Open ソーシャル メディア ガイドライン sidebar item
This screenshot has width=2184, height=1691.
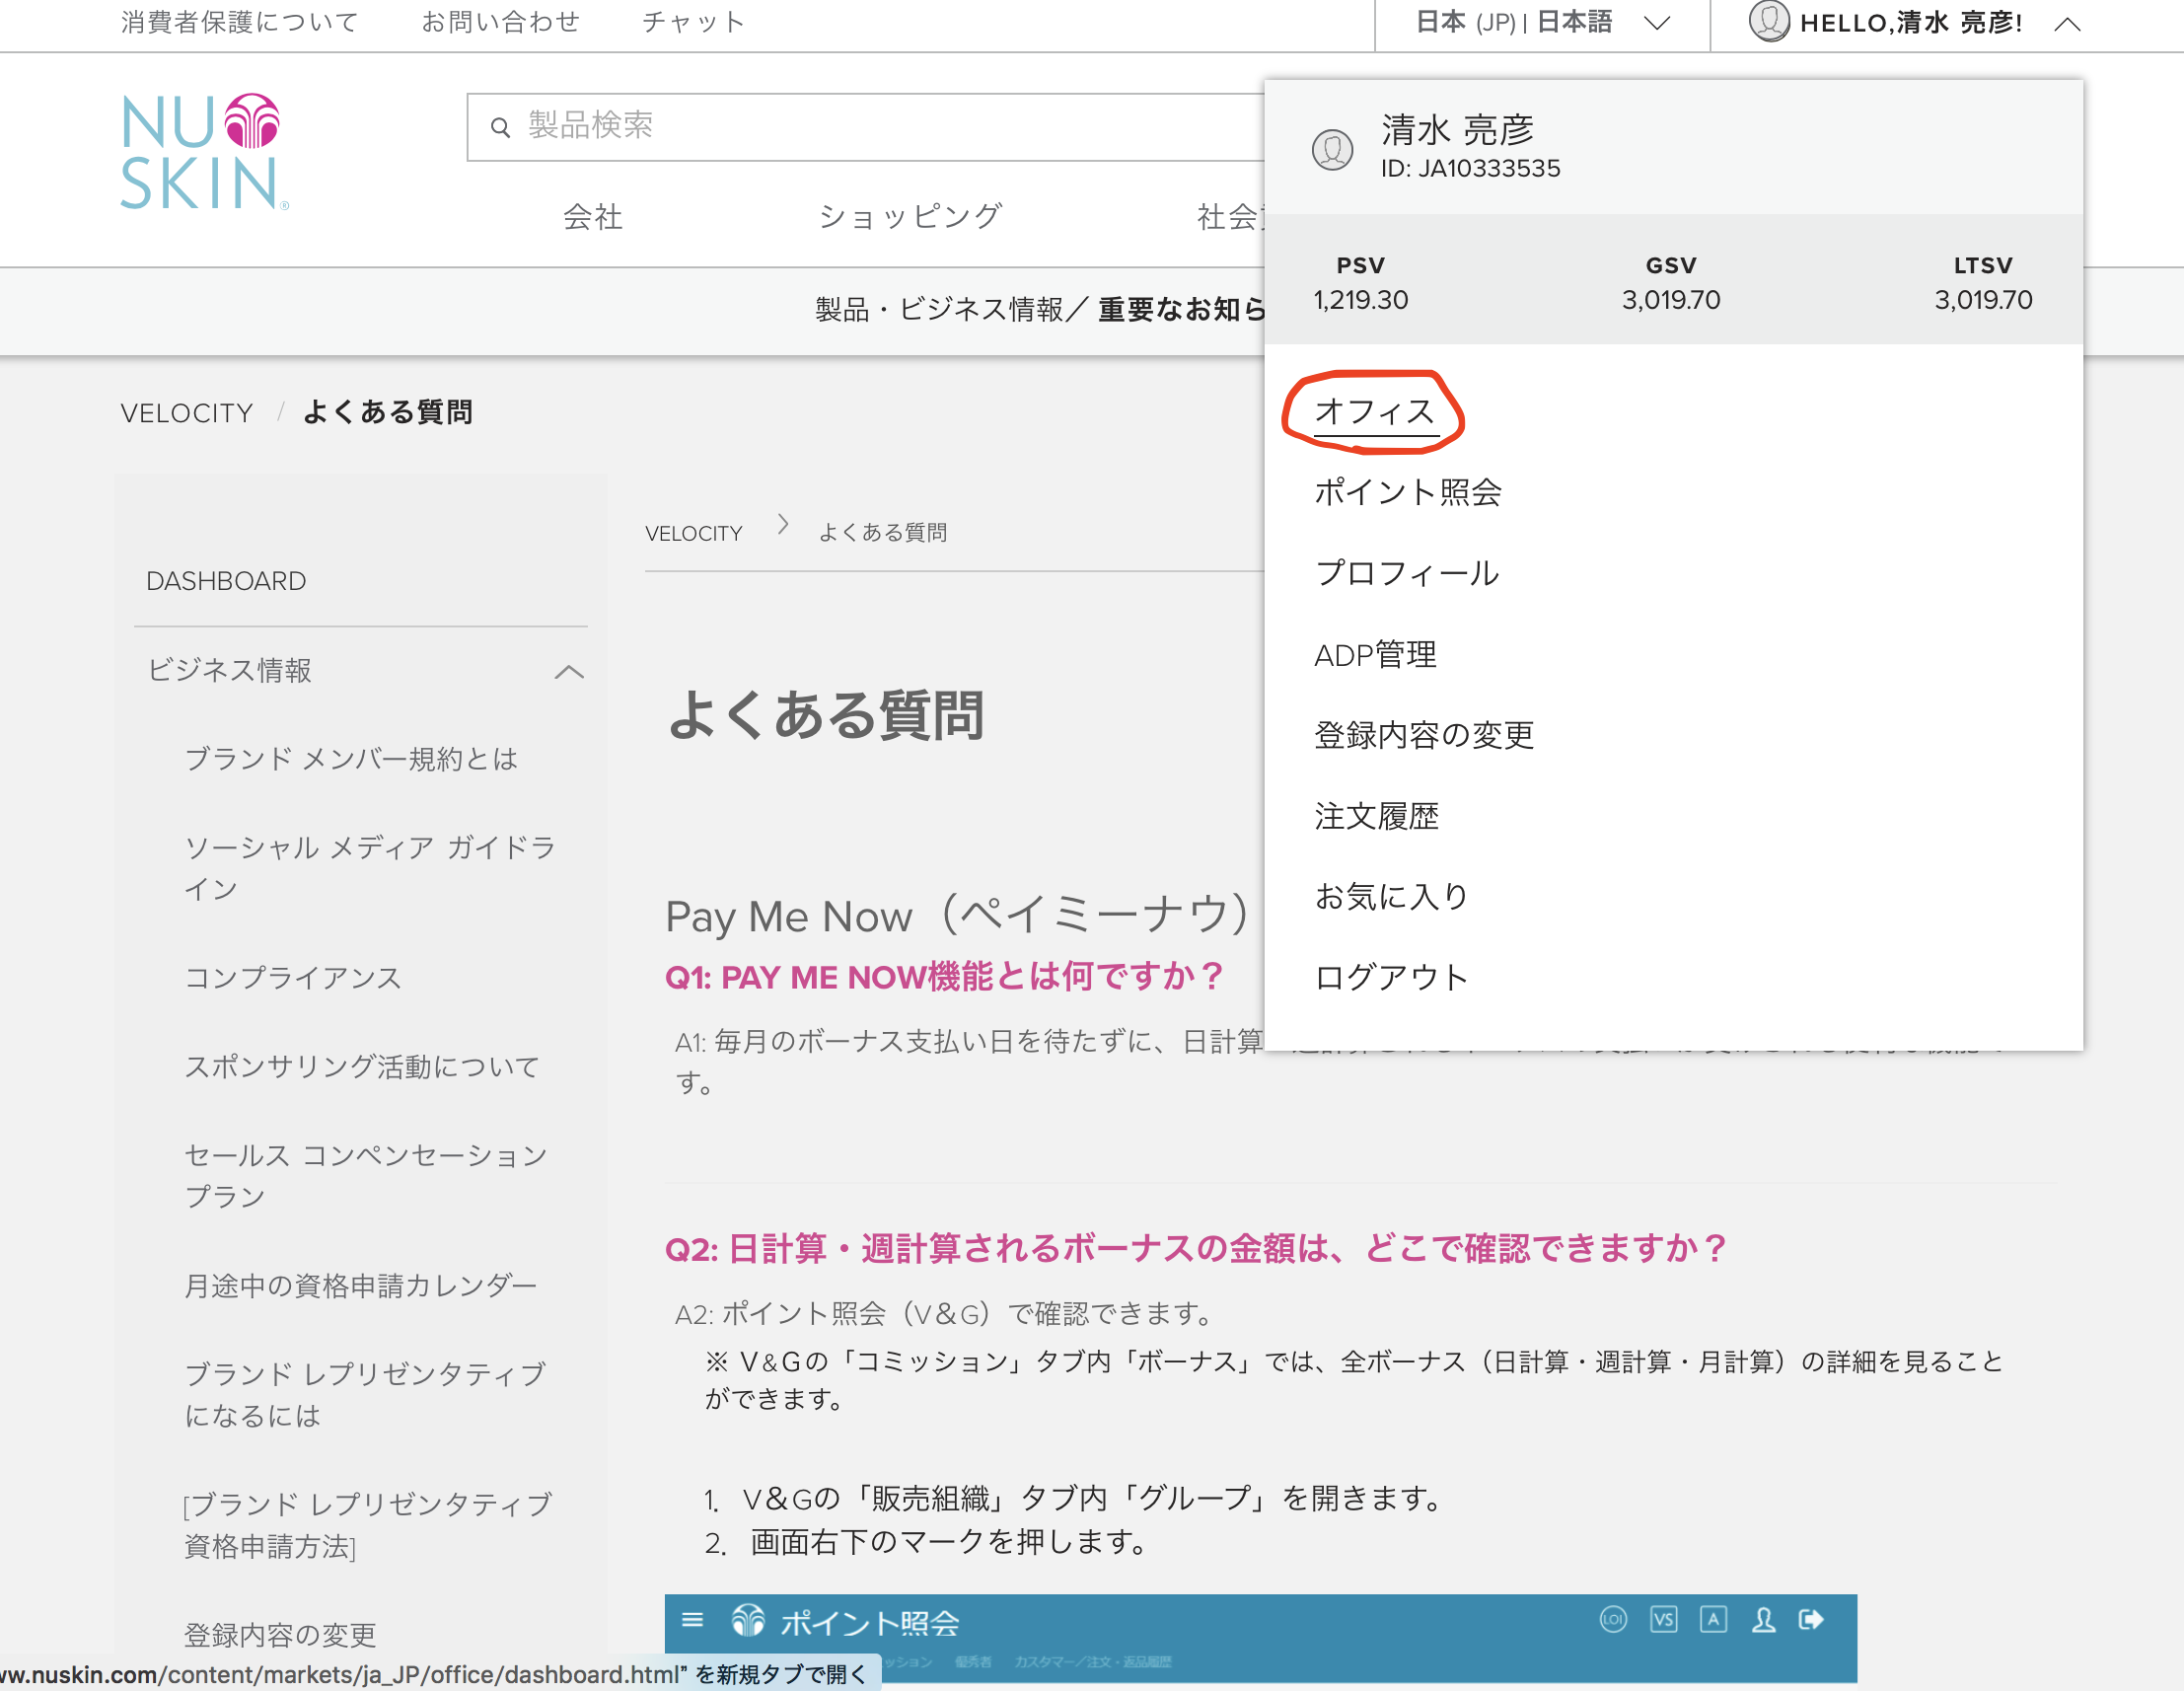(371, 868)
